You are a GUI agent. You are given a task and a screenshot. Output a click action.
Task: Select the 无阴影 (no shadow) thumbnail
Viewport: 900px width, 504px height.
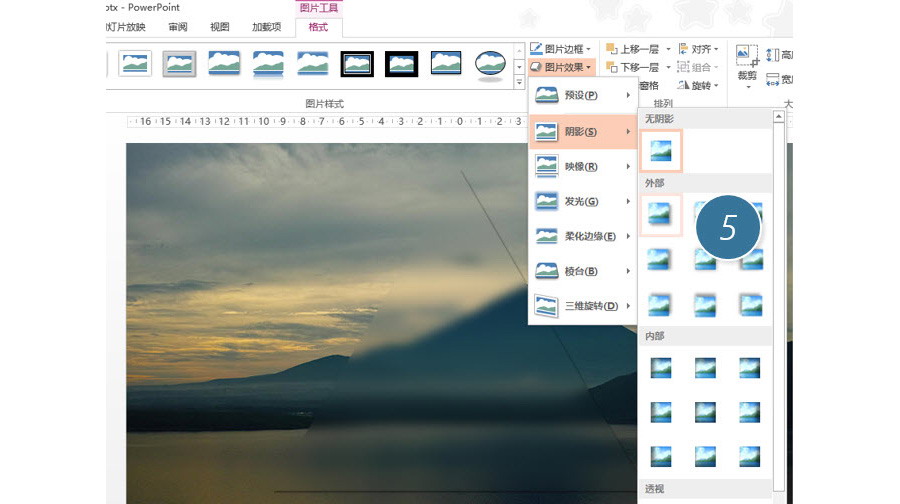[660, 150]
